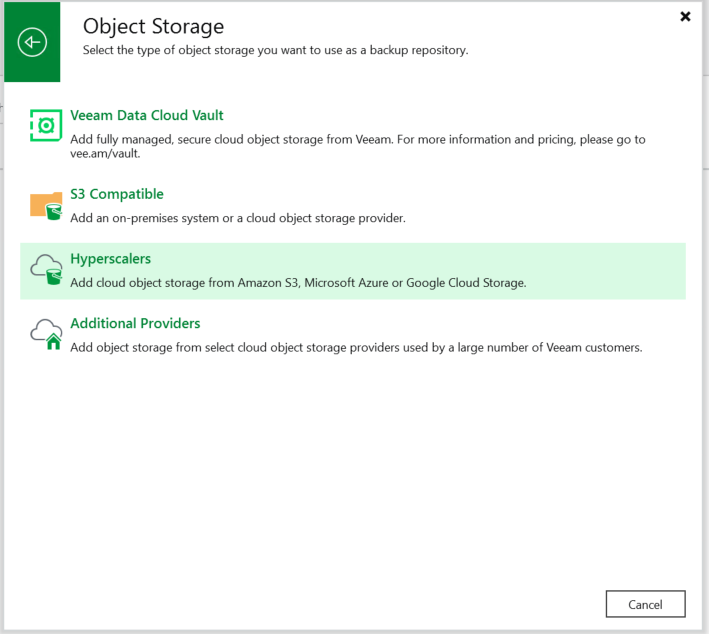This screenshot has width=709, height=634.
Task: Click the vee.am/vault text in description
Action: click(x=105, y=154)
